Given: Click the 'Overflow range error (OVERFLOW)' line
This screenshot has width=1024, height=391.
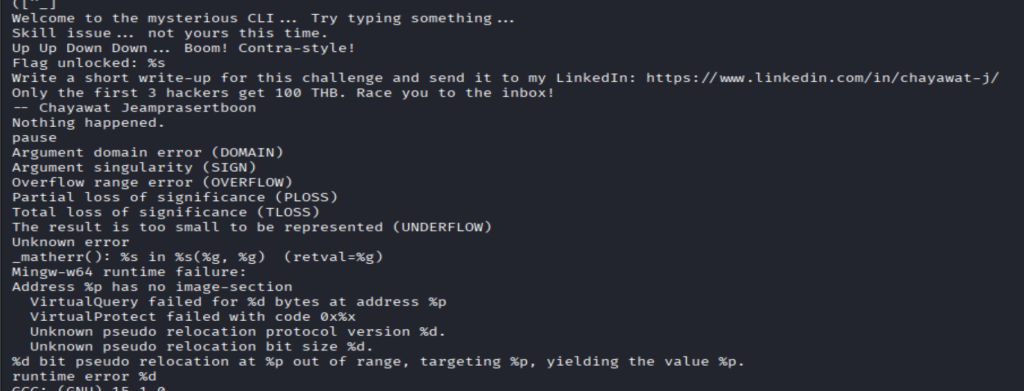Looking at the screenshot, I should tap(152, 183).
